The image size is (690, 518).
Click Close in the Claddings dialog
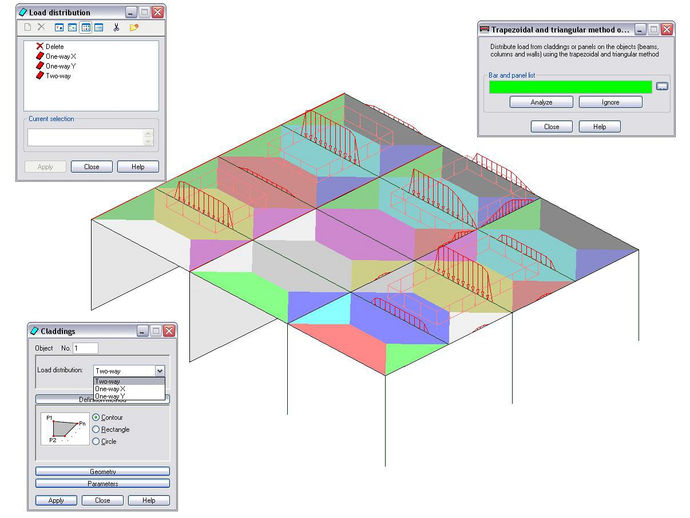point(102,500)
